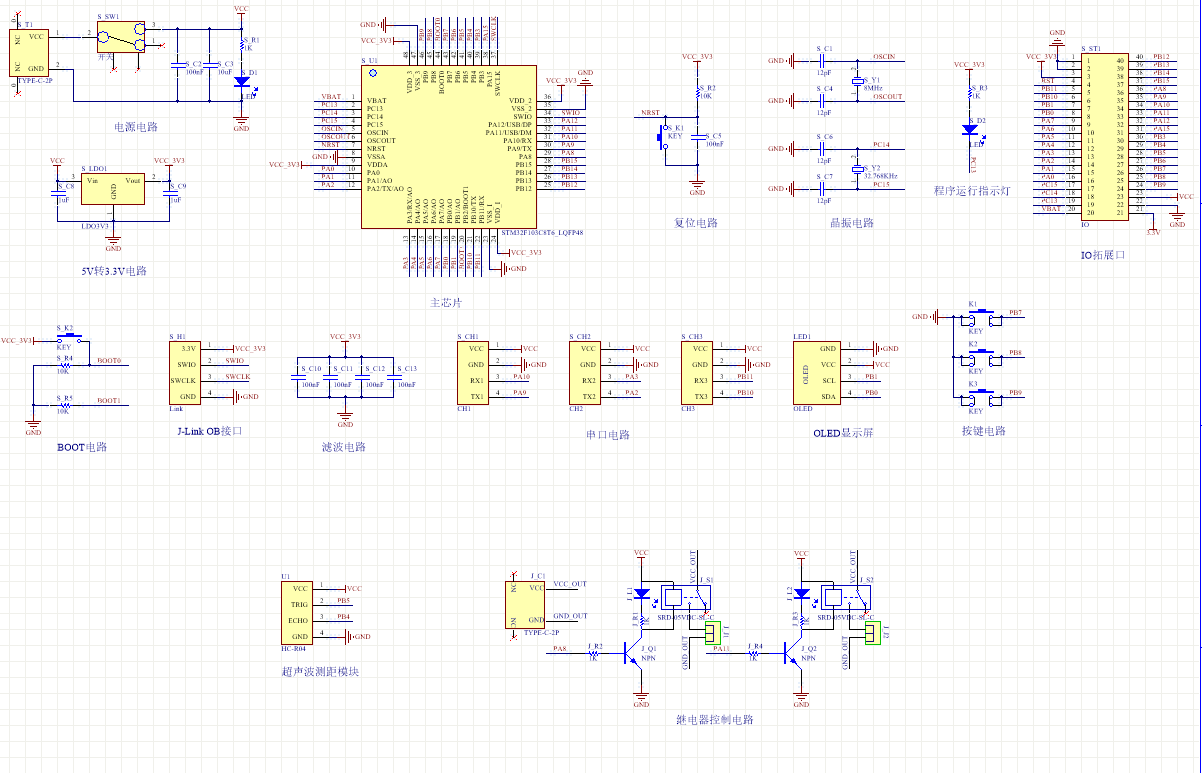1202x773 pixels.
Task: Click the 'OLED显示屏' section label
Action: click(x=843, y=433)
